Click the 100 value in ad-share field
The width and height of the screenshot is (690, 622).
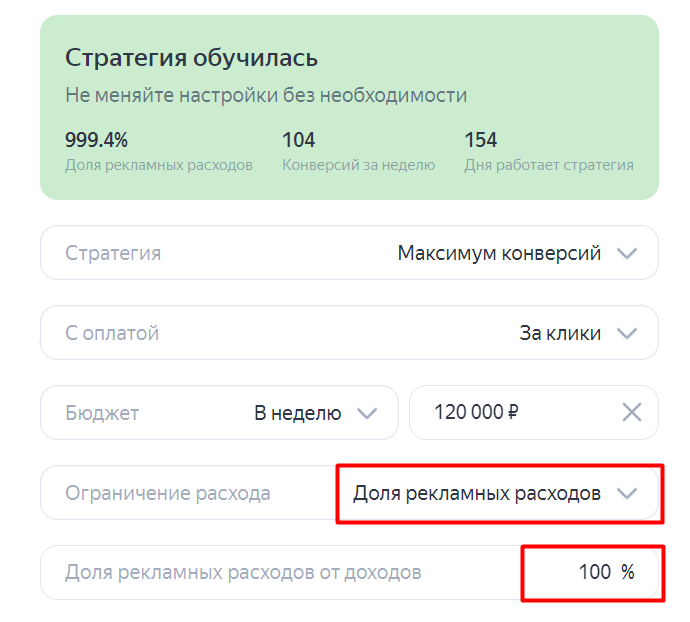click(x=594, y=572)
